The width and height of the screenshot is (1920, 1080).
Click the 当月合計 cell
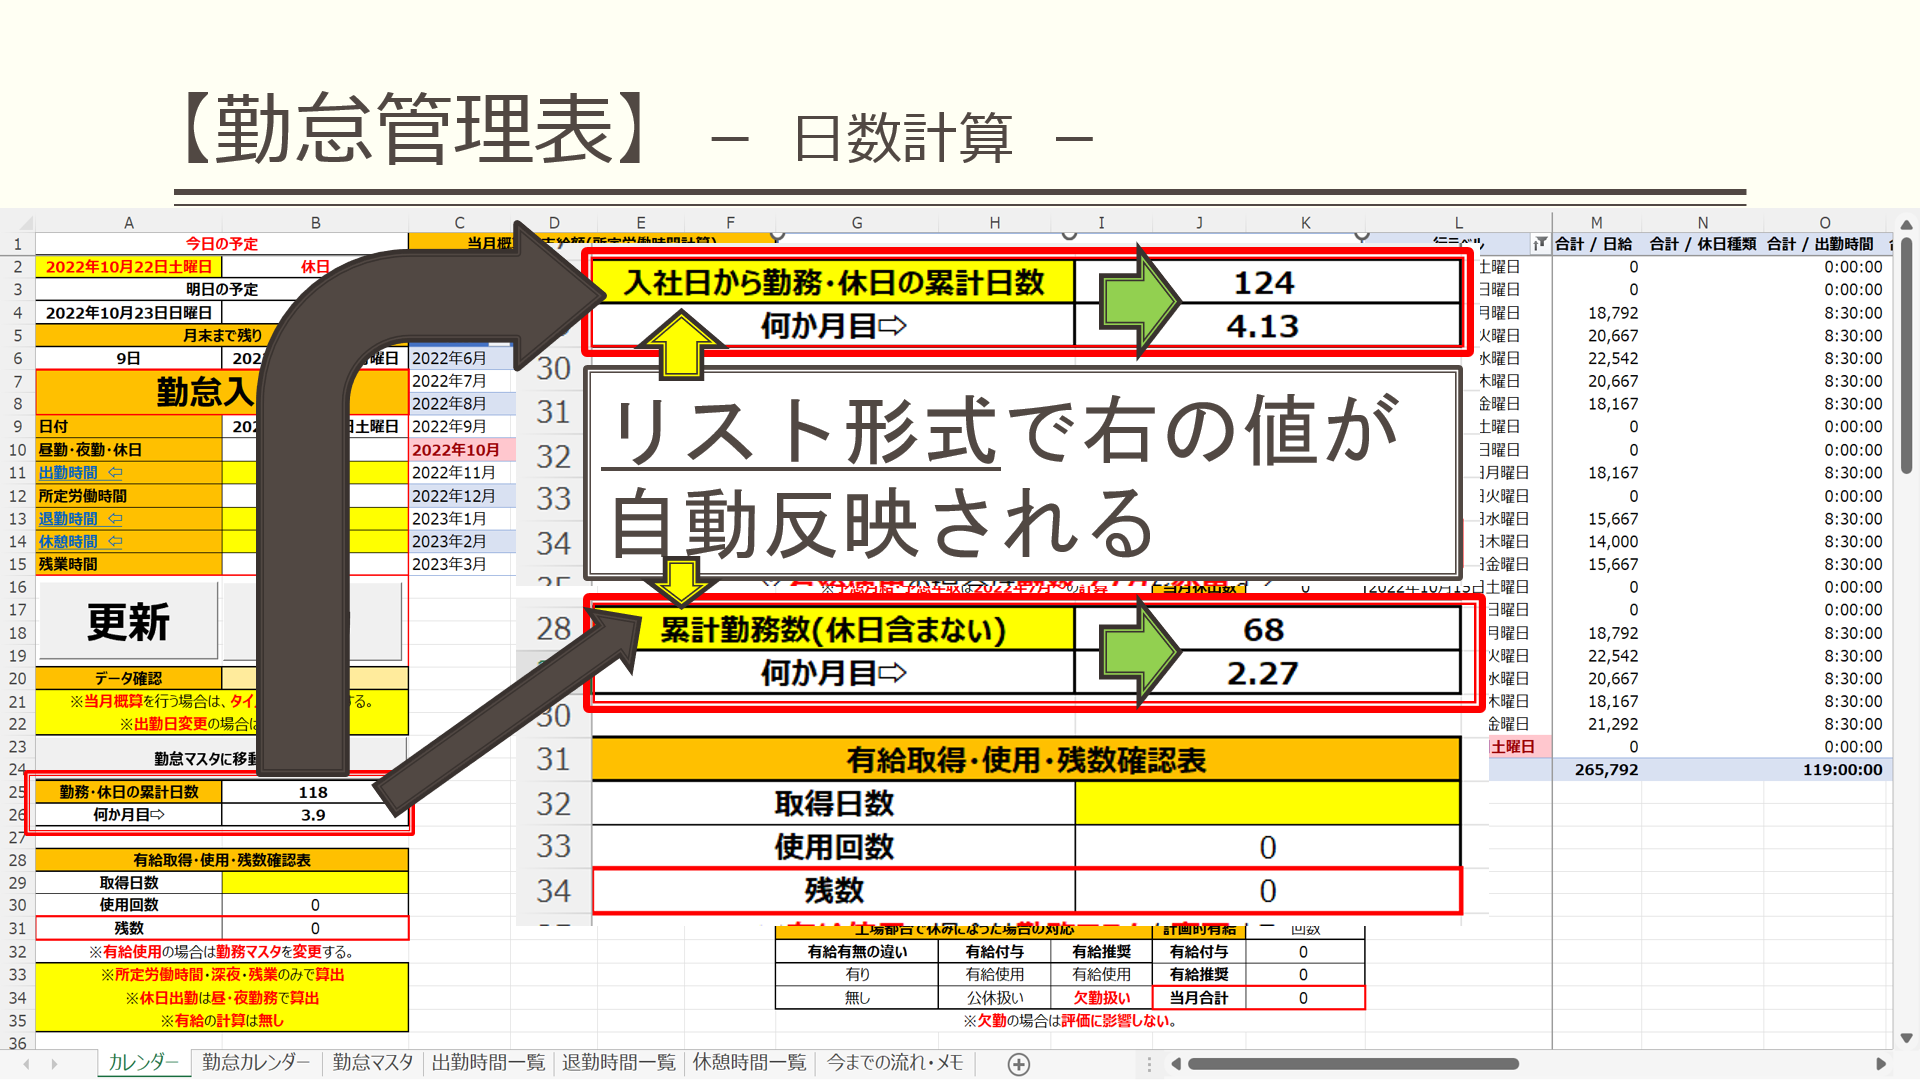pos(1199,998)
